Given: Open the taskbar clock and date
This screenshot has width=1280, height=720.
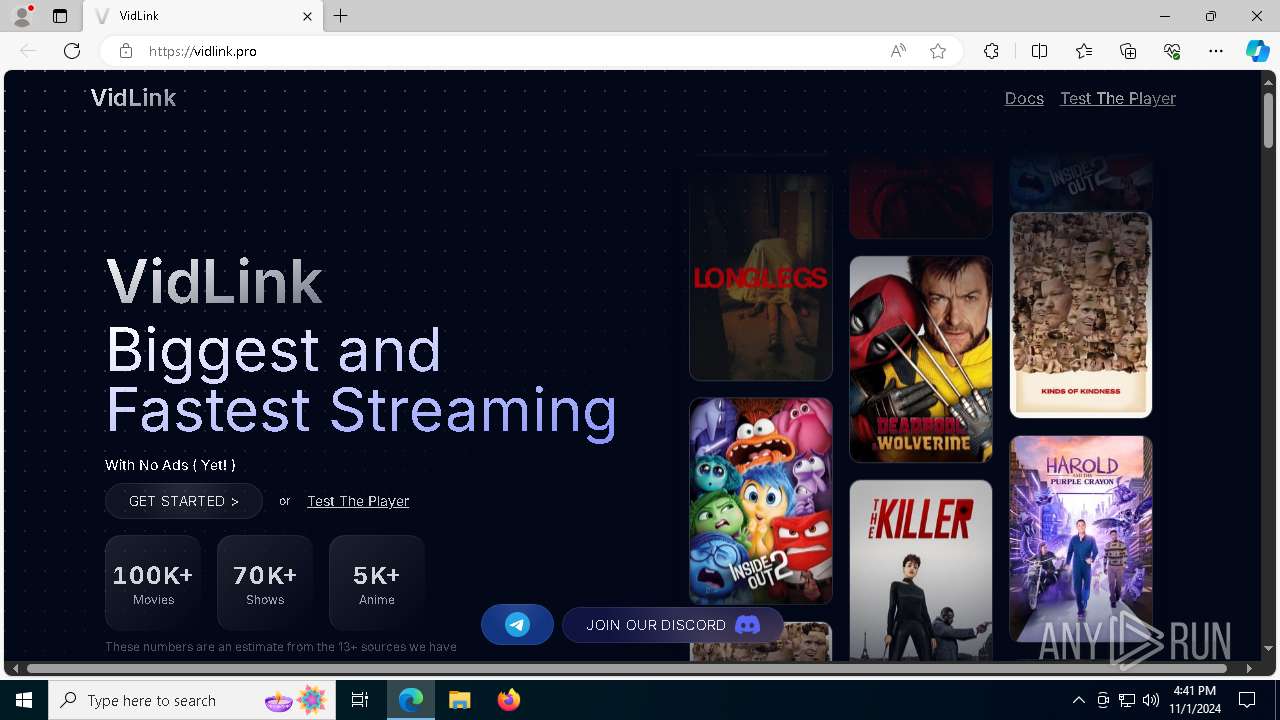Looking at the screenshot, I should coord(1194,700).
